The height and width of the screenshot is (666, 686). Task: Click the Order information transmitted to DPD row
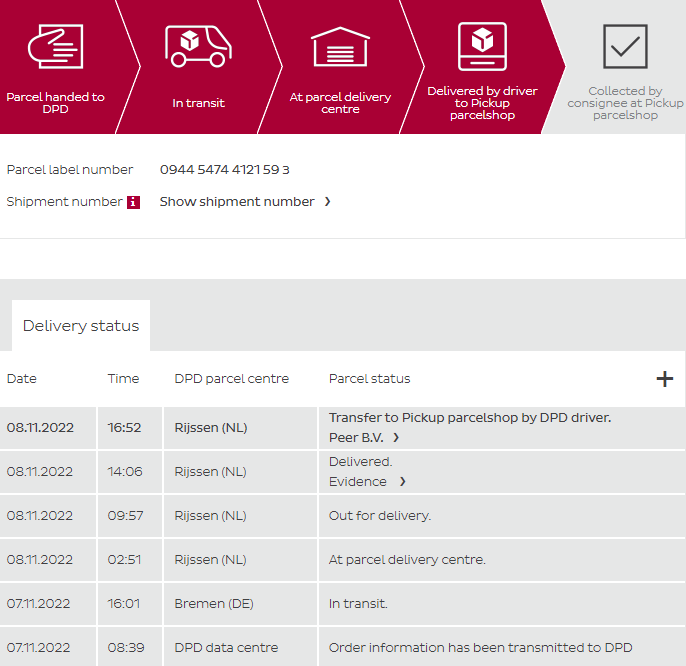coord(480,648)
